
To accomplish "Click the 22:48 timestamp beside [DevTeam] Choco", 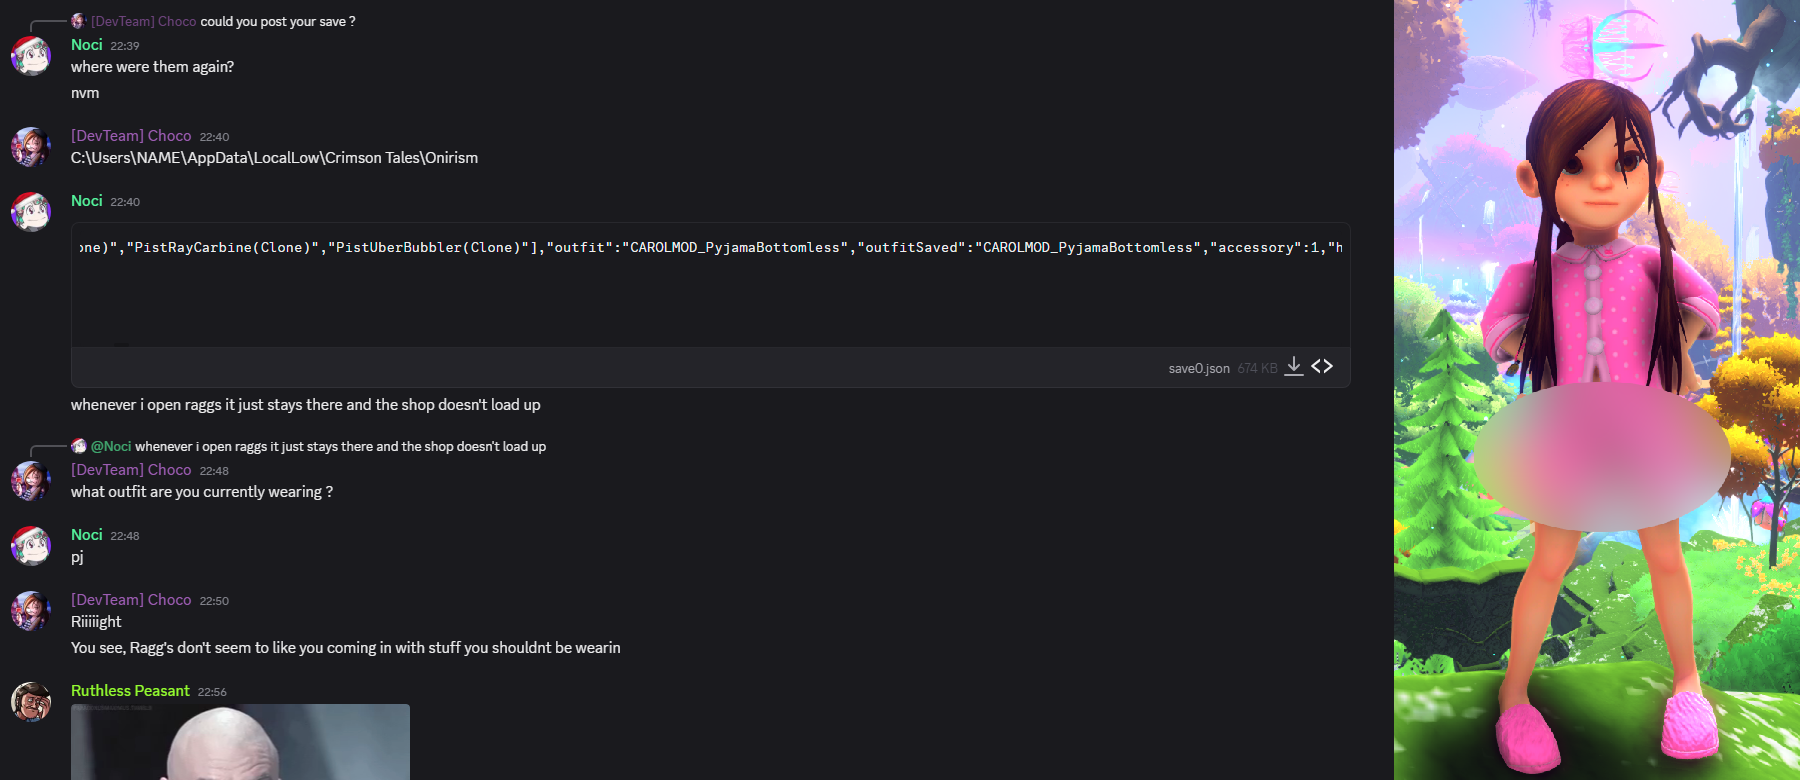I will 214,471.
